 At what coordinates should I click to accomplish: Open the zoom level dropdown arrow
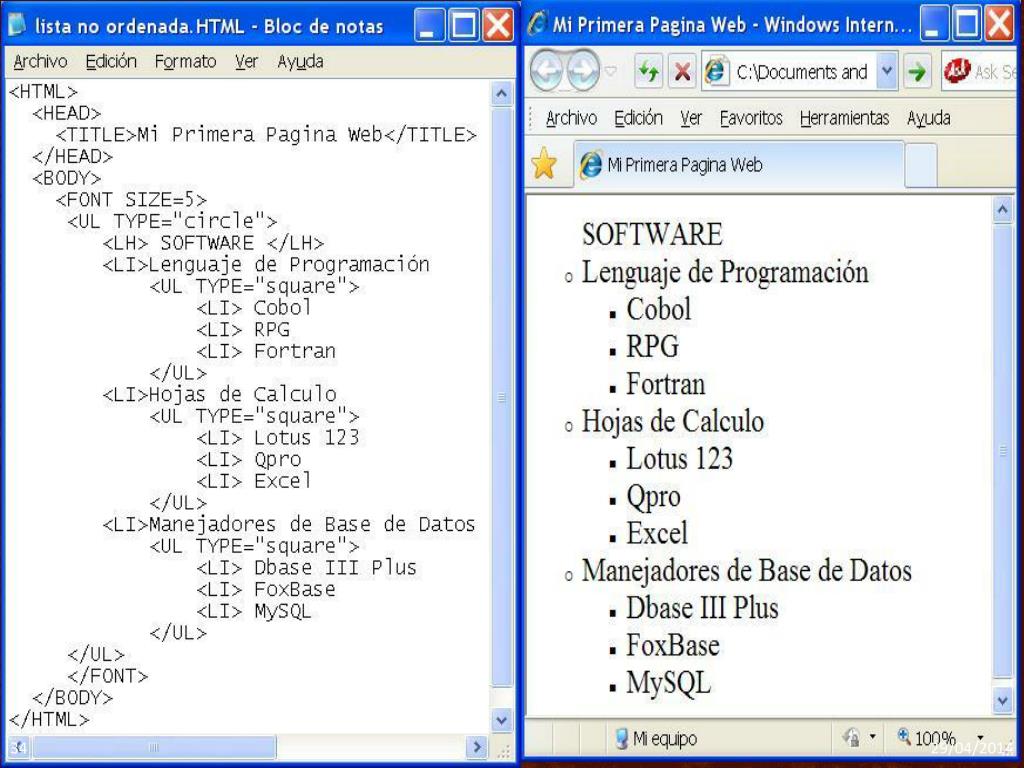point(980,738)
